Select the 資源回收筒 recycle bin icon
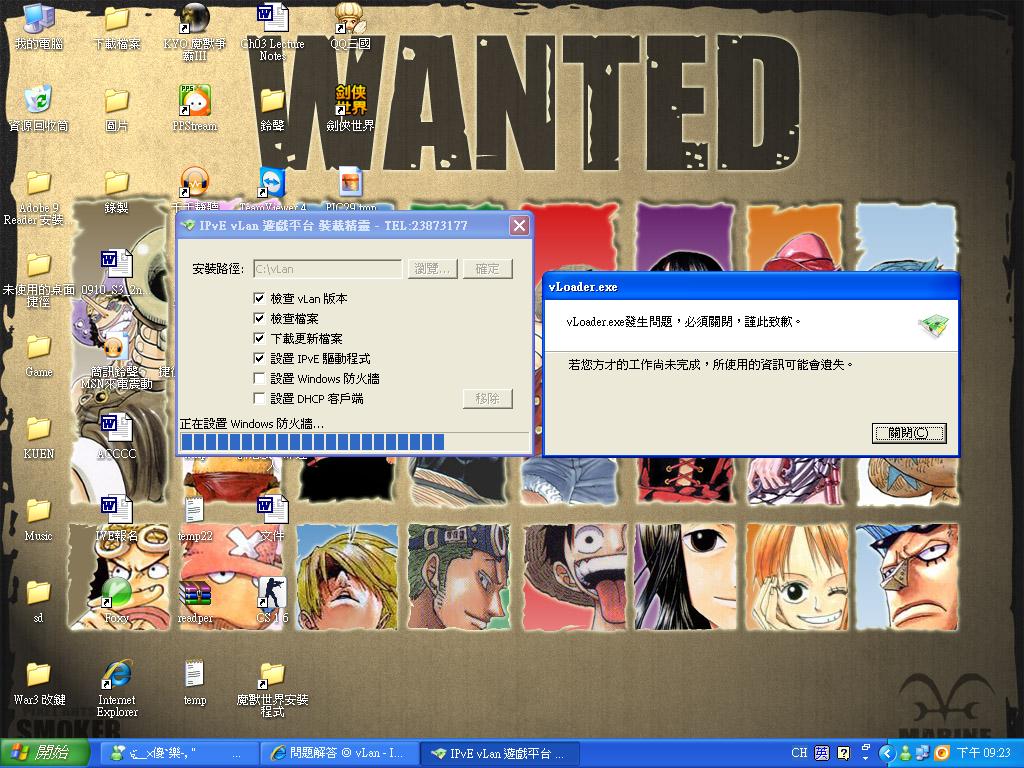1024x768 pixels. tap(39, 108)
